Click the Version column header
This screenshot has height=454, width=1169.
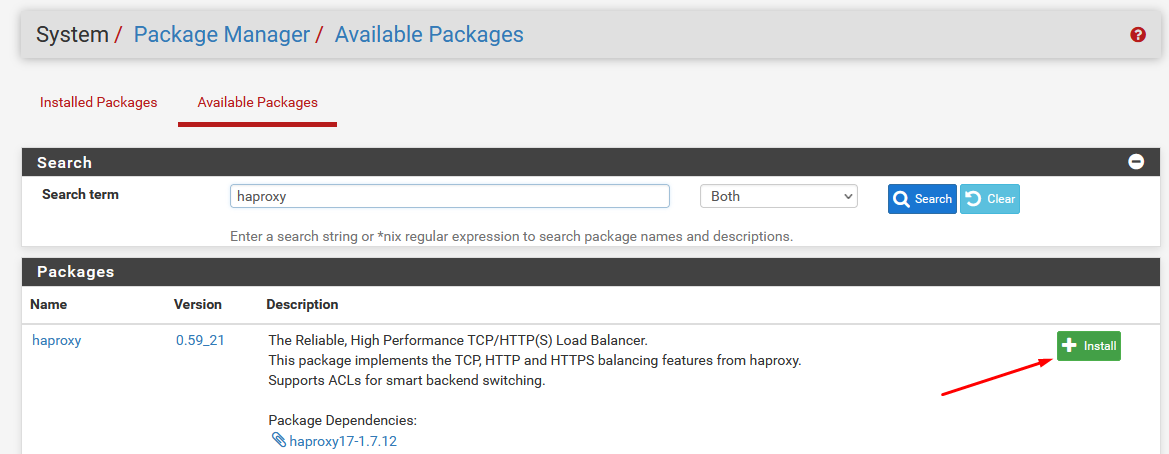(x=198, y=304)
